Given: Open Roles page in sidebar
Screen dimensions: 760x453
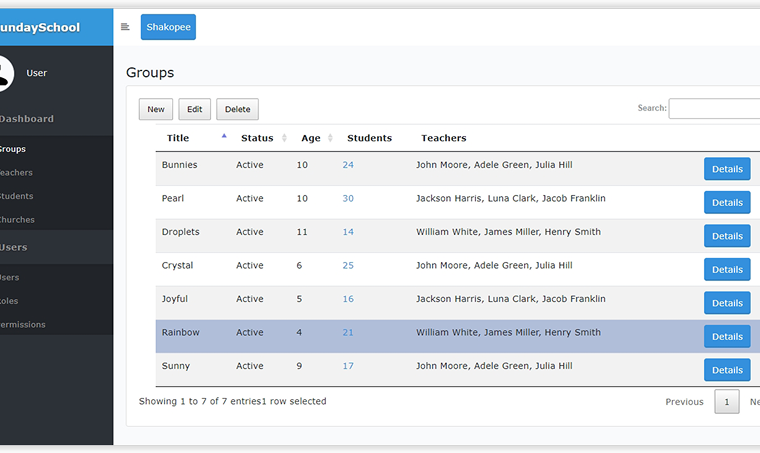Looking at the screenshot, I should 9,301.
